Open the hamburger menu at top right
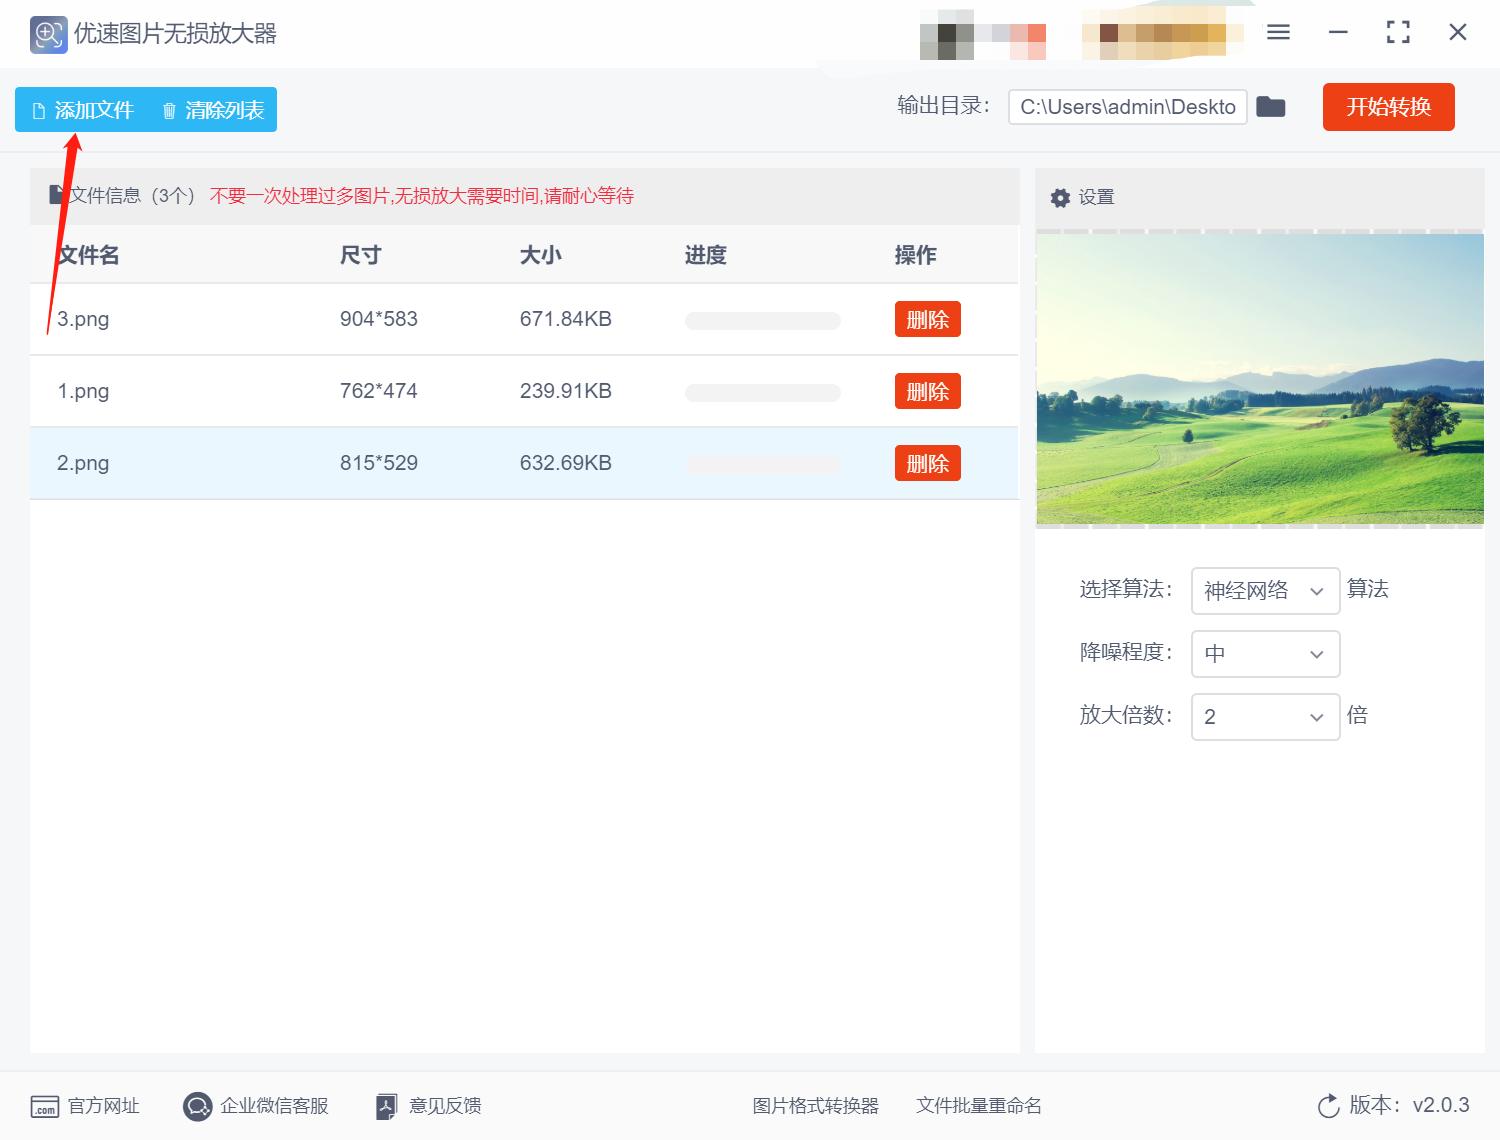 pos(1277,32)
